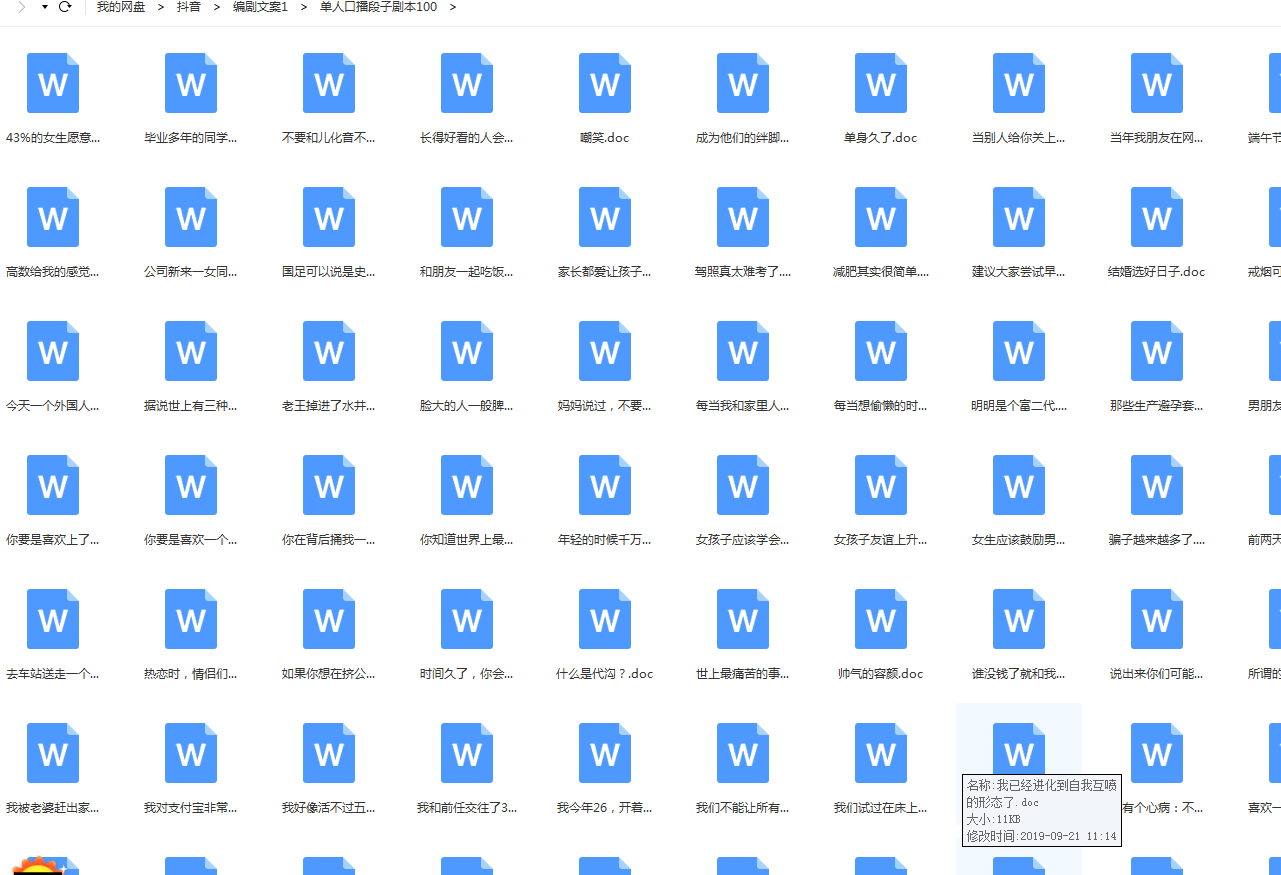Screen dimensions: 1281x875
Task: Select the Word file icon for 不要和儿化音不
Action: (329, 83)
